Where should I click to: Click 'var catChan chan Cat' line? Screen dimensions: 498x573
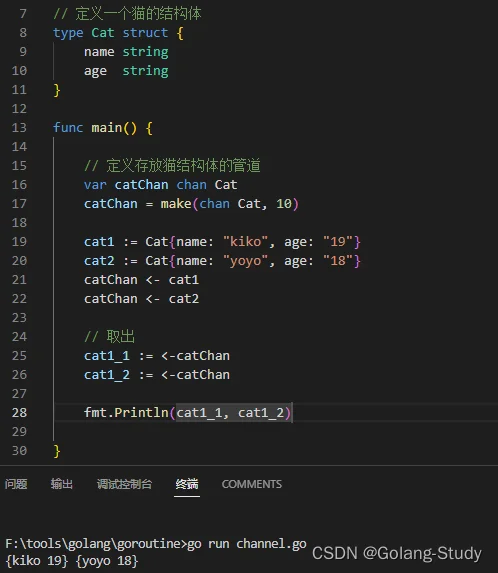(x=161, y=185)
